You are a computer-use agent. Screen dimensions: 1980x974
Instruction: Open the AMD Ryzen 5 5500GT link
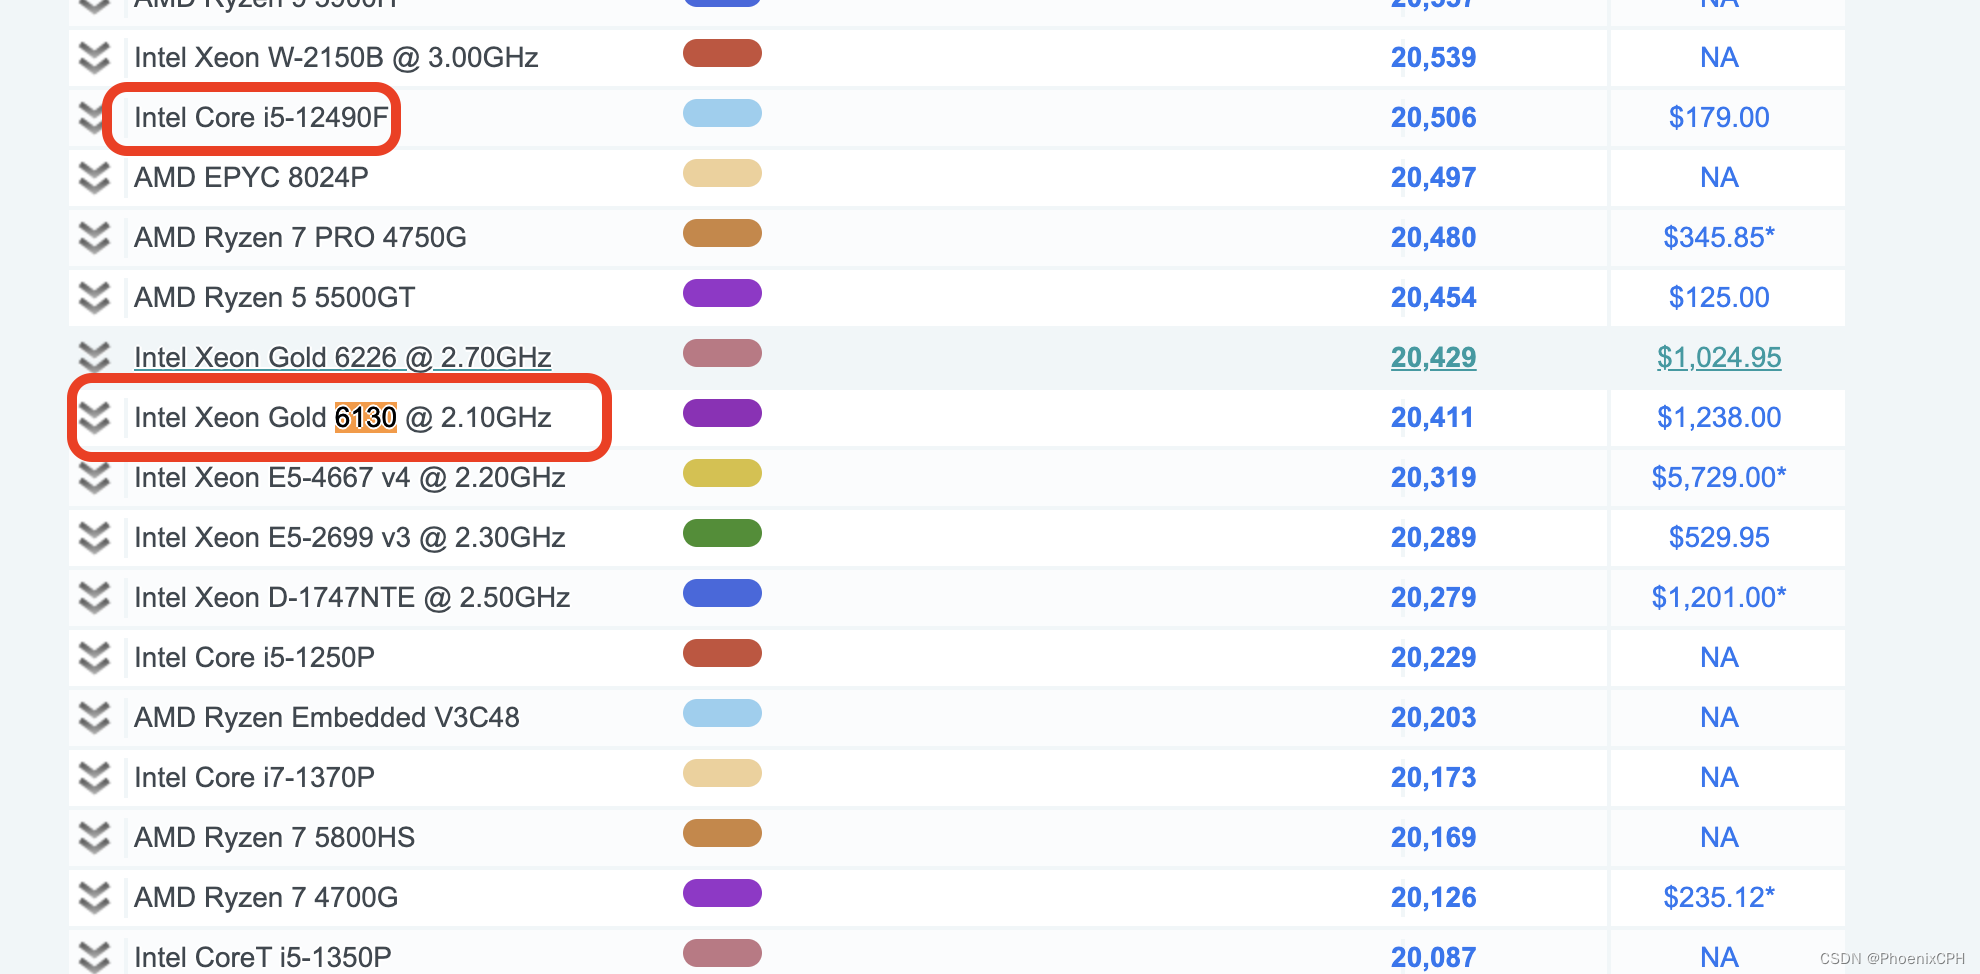click(274, 298)
